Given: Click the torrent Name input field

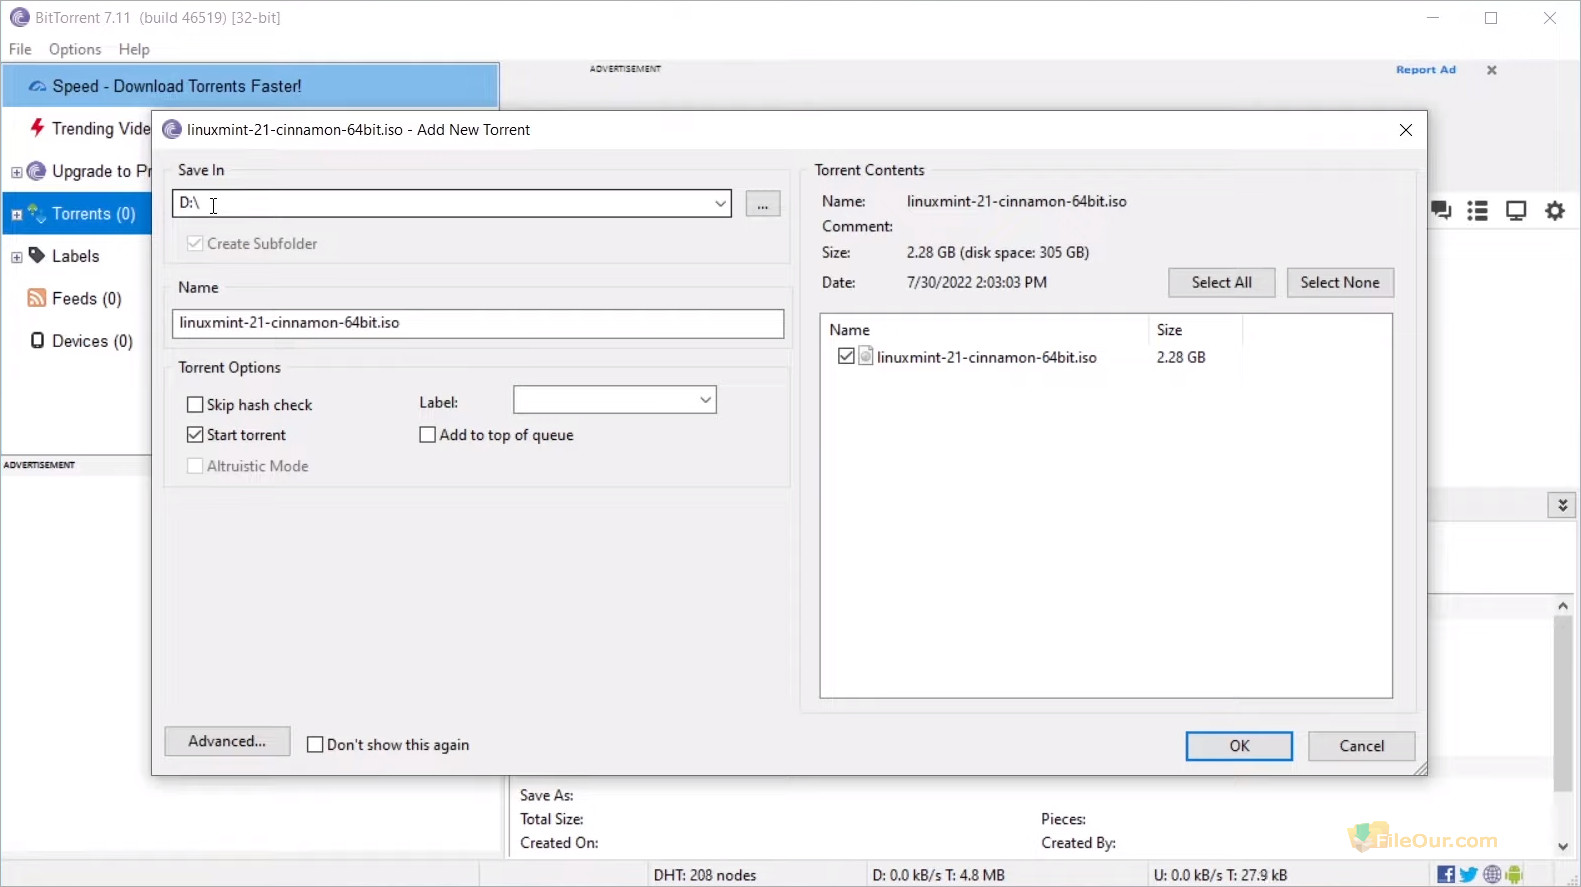Looking at the screenshot, I should tap(478, 323).
